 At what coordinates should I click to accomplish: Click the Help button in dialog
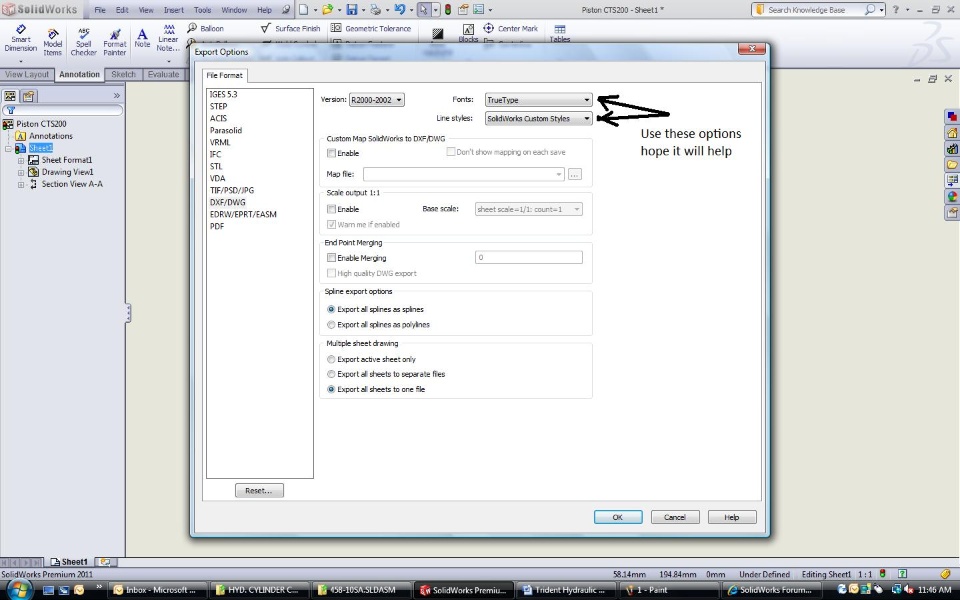coord(732,517)
